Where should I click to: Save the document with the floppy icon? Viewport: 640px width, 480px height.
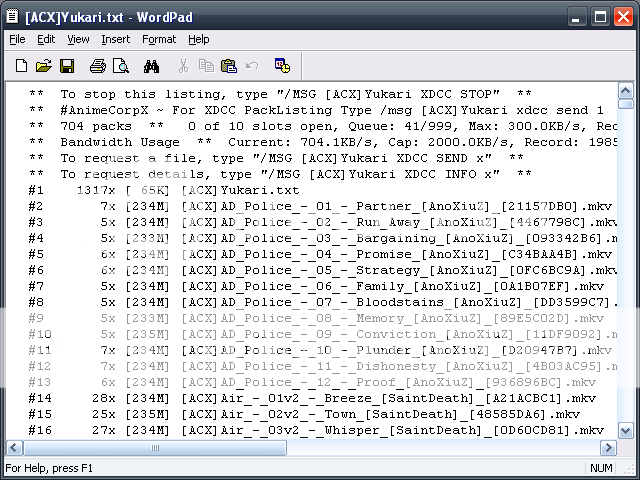(x=67, y=66)
